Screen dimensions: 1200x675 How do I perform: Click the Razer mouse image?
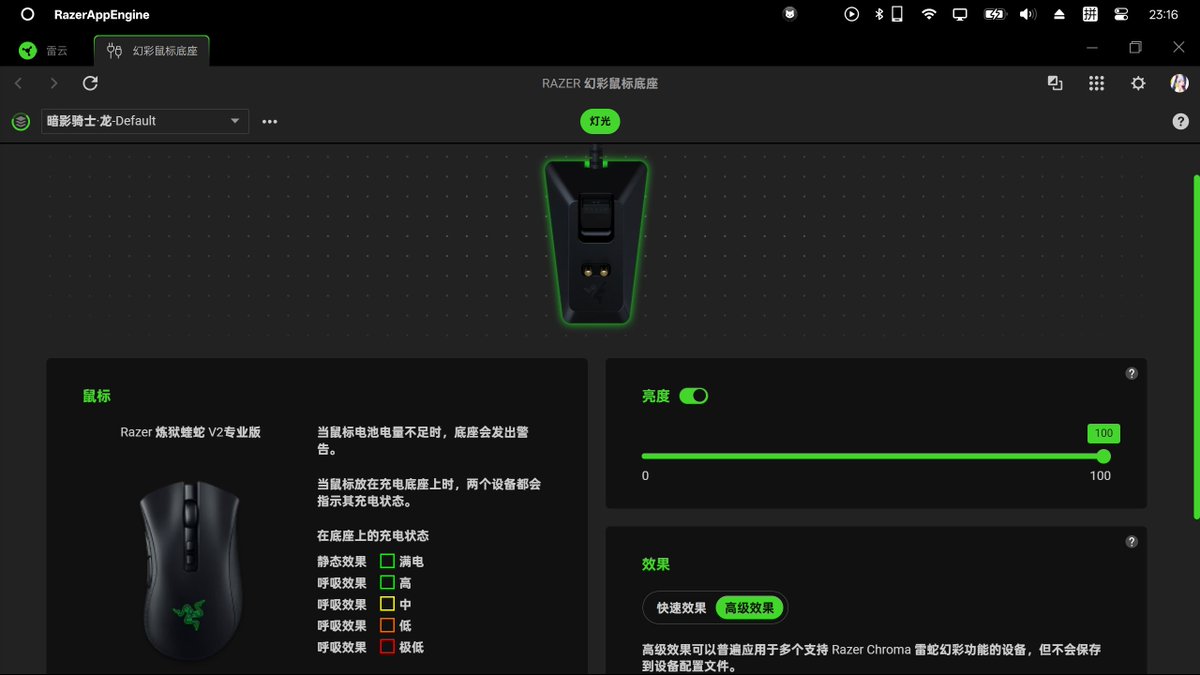click(x=191, y=571)
